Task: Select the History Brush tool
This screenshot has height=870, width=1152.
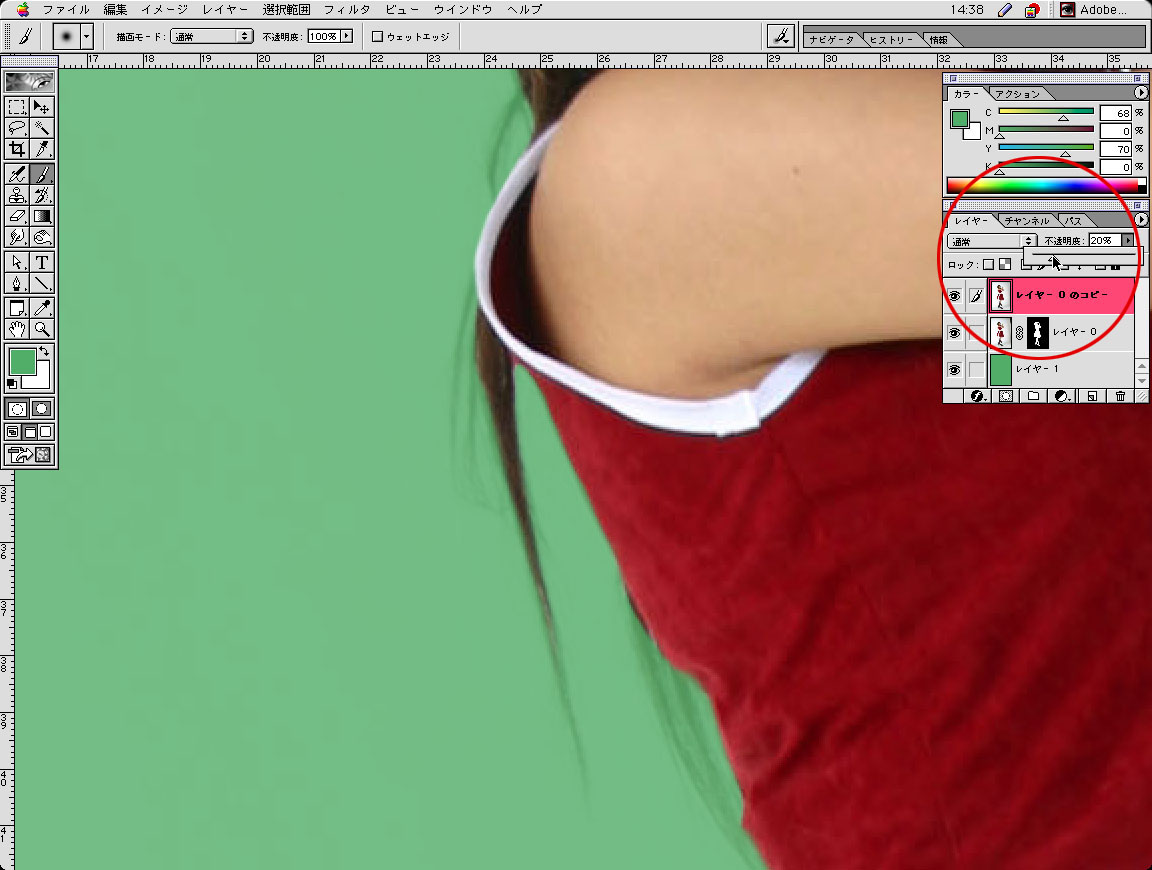Action: click(x=42, y=195)
